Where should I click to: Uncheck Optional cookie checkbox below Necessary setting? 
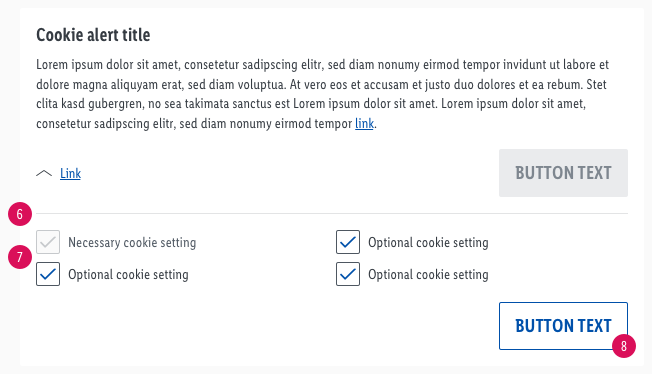point(48,274)
